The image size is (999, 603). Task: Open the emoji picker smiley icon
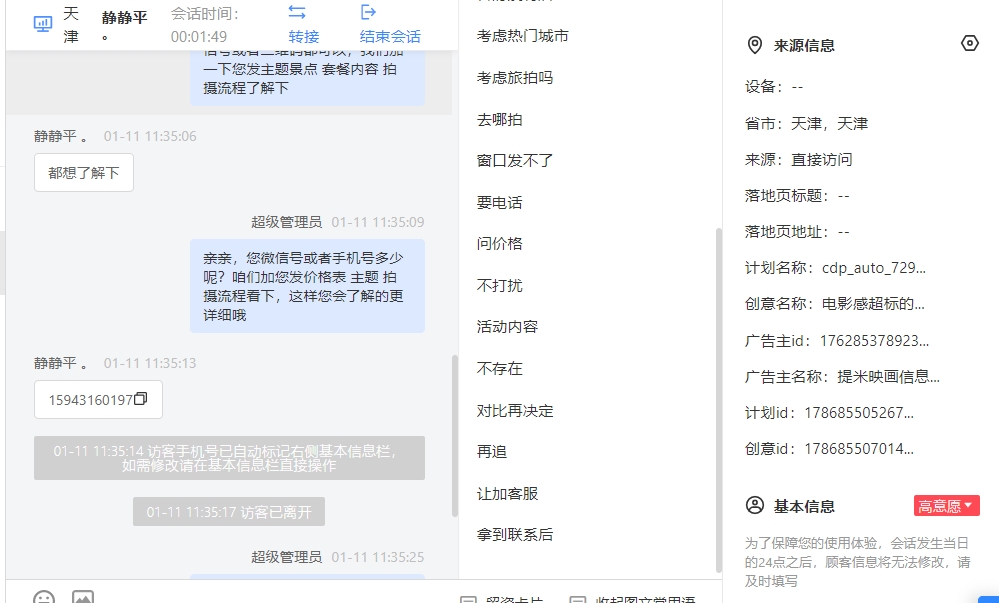pos(44,598)
